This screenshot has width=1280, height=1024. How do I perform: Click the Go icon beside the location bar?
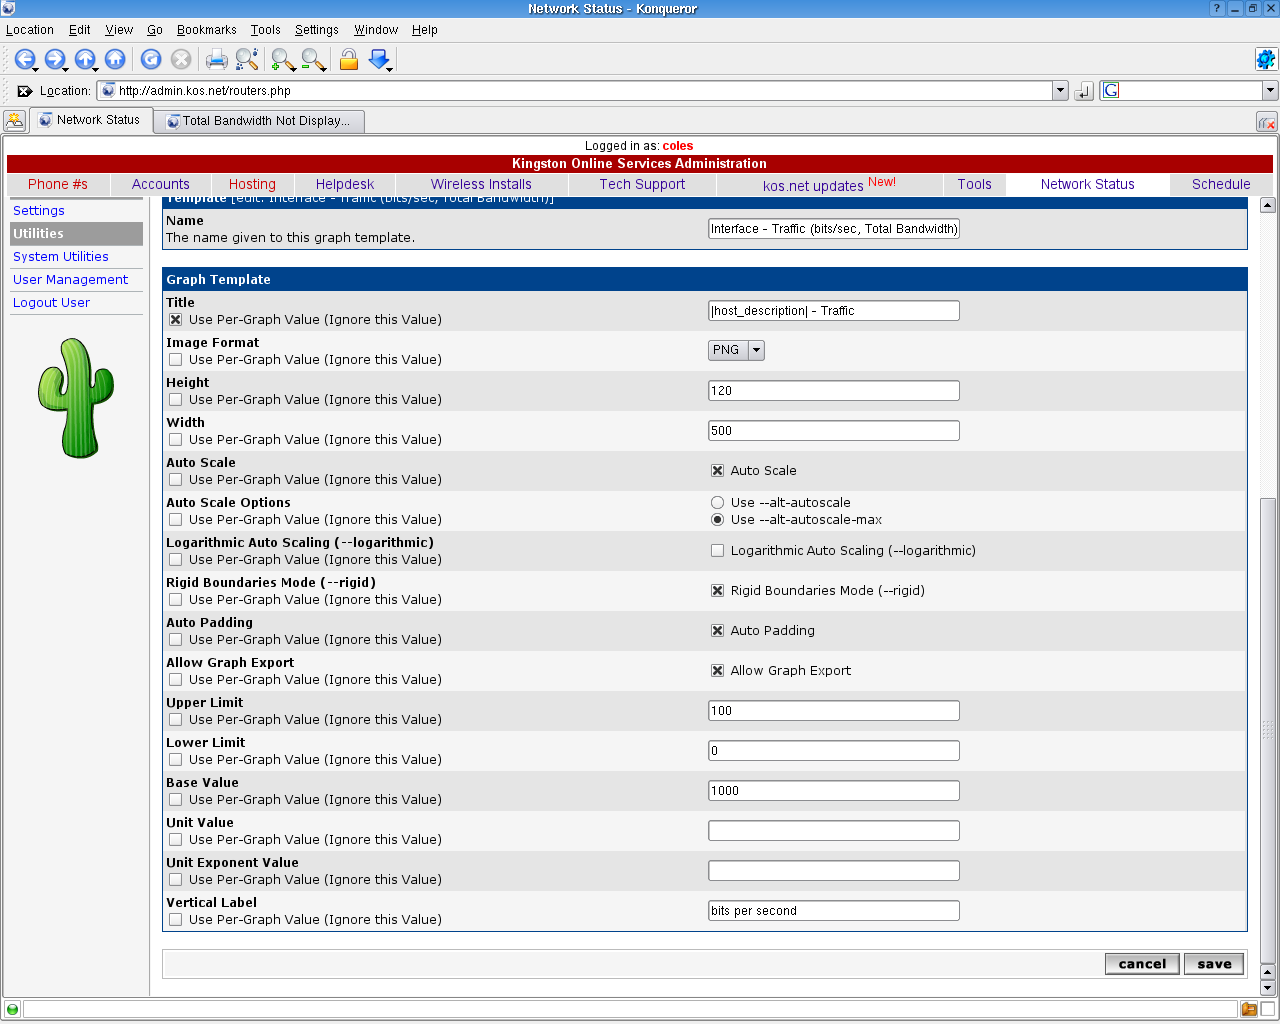click(x=1084, y=91)
